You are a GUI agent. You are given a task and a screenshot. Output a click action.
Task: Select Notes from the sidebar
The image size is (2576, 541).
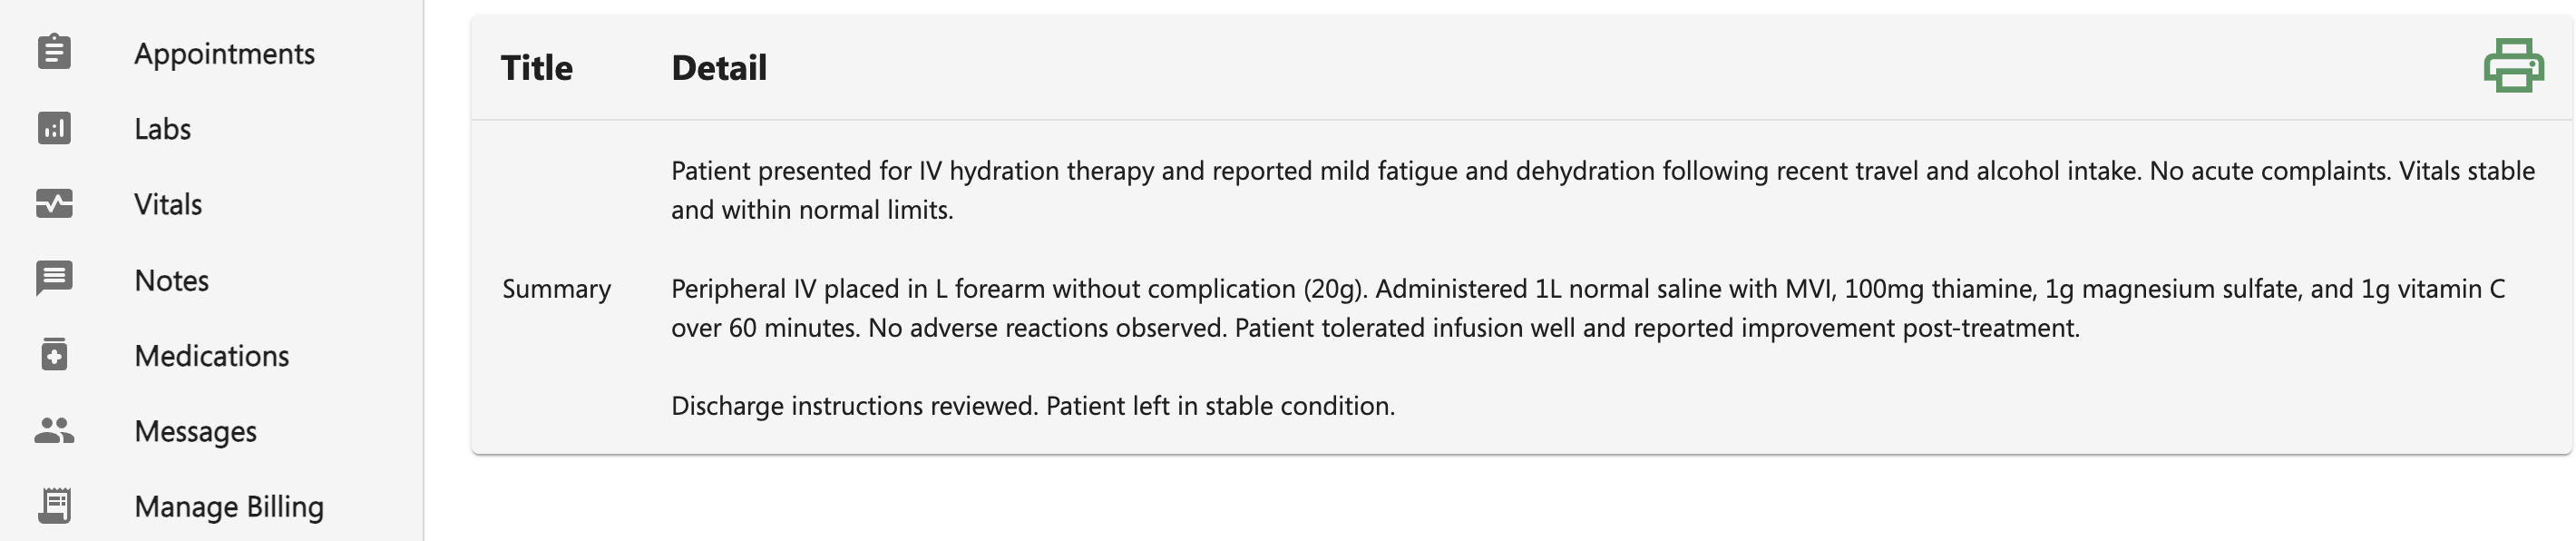tap(172, 280)
